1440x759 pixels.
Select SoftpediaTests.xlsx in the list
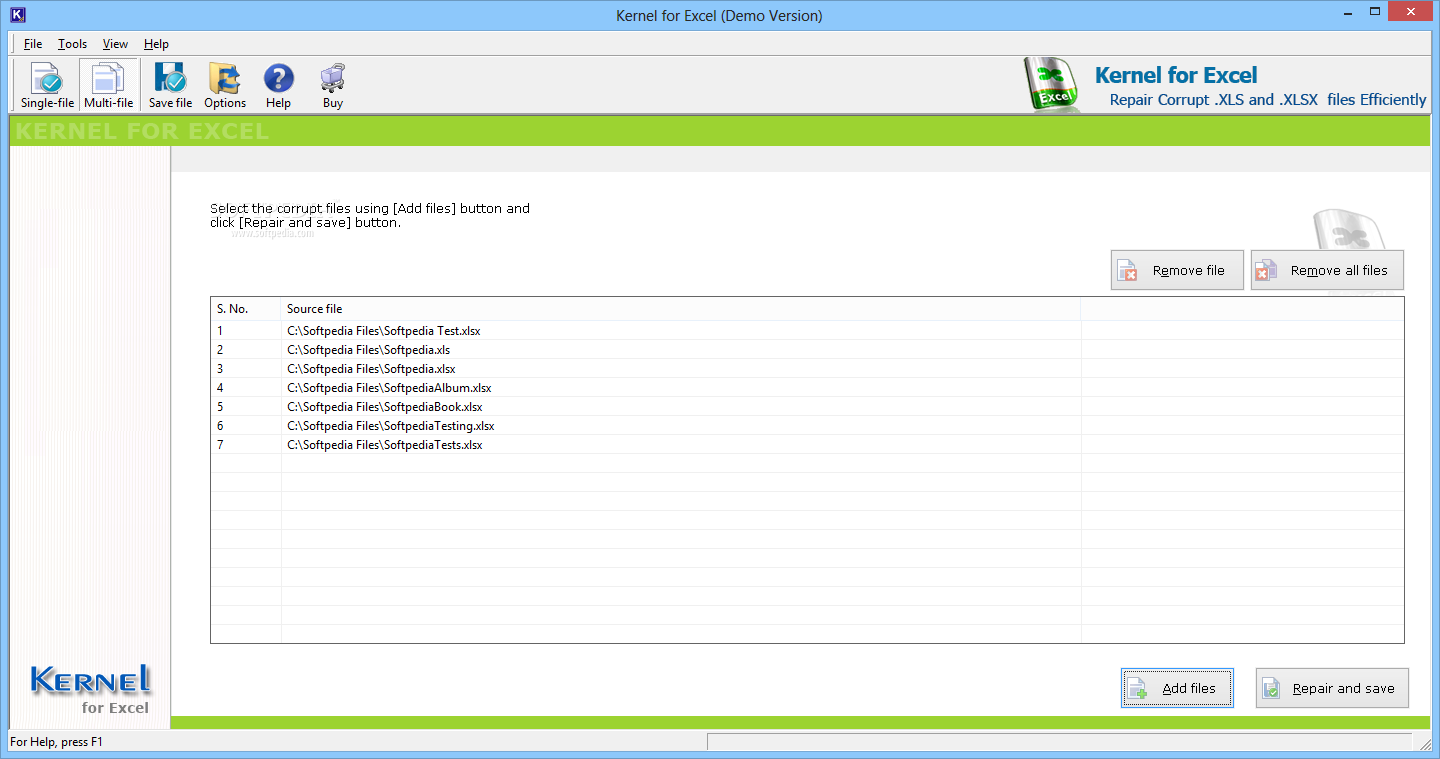click(x=807, y=444)
